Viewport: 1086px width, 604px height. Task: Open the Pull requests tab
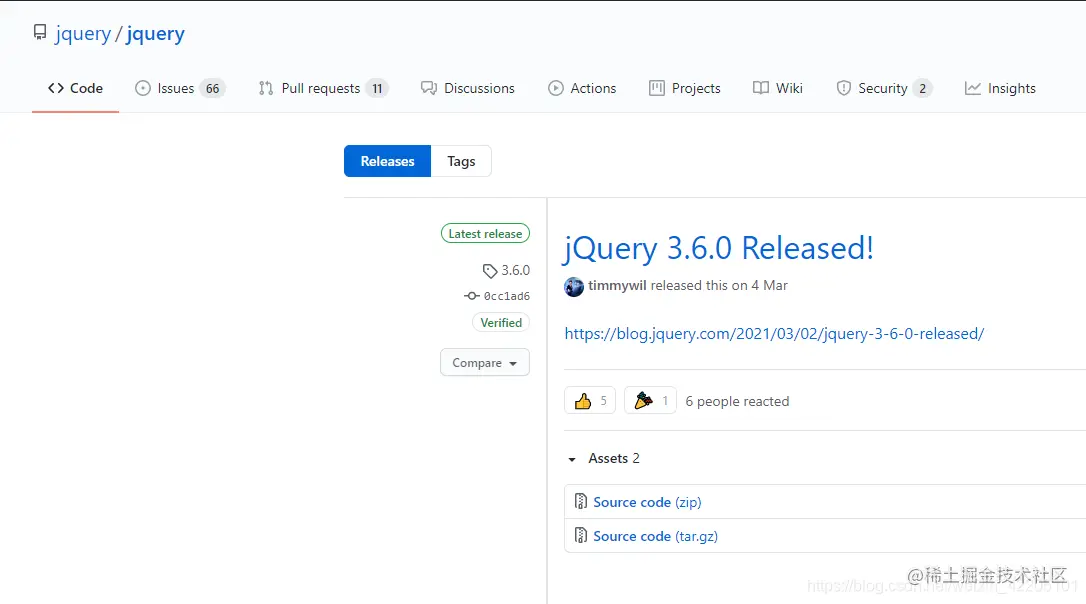point(323,88)
